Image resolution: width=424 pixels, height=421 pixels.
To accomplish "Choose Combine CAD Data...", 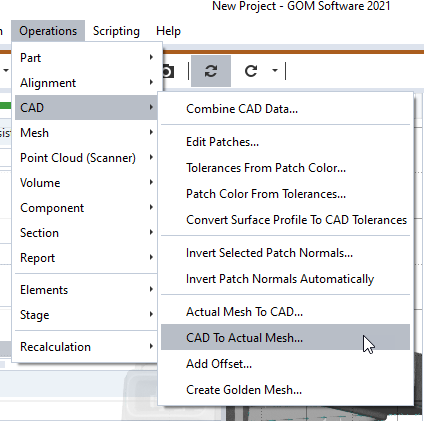I will (x=285, y=109).
